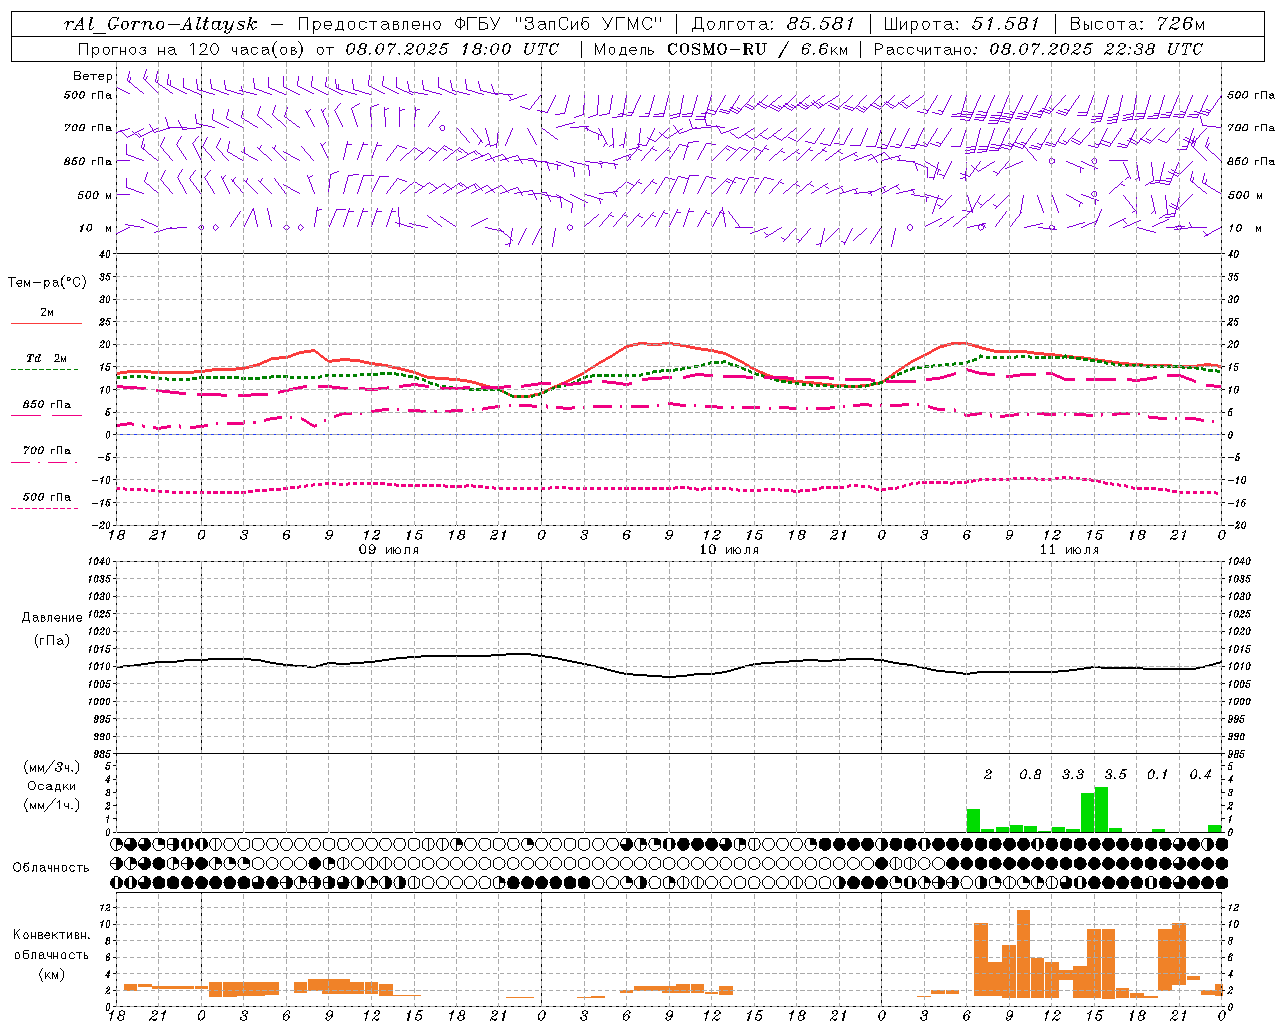Click the precipitation total 0.8
Image resolution: width=1280 pixels, height=1024 pixels.
tap(1030, 775)
